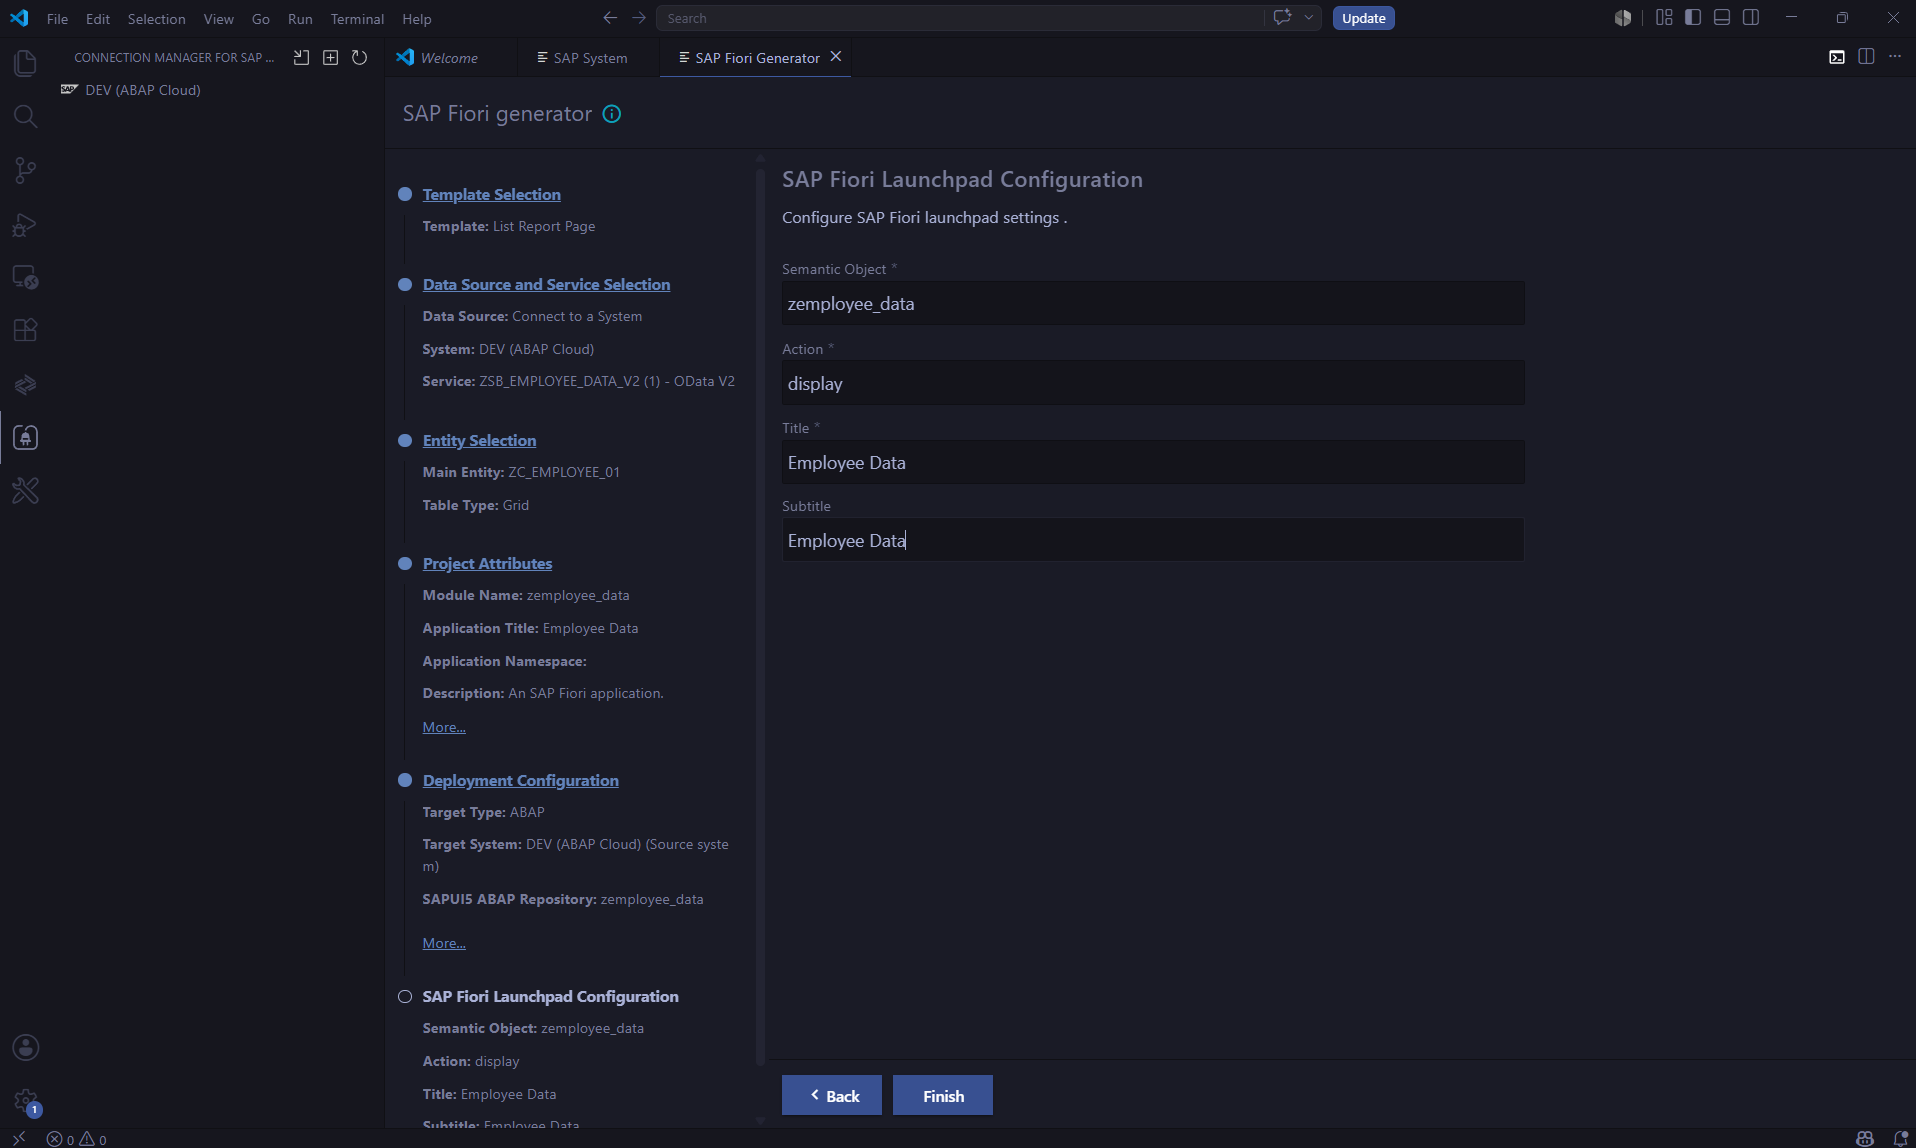Open the Edit menu
This screenshot has height=1148, width=1916.
tap(98, 19)
